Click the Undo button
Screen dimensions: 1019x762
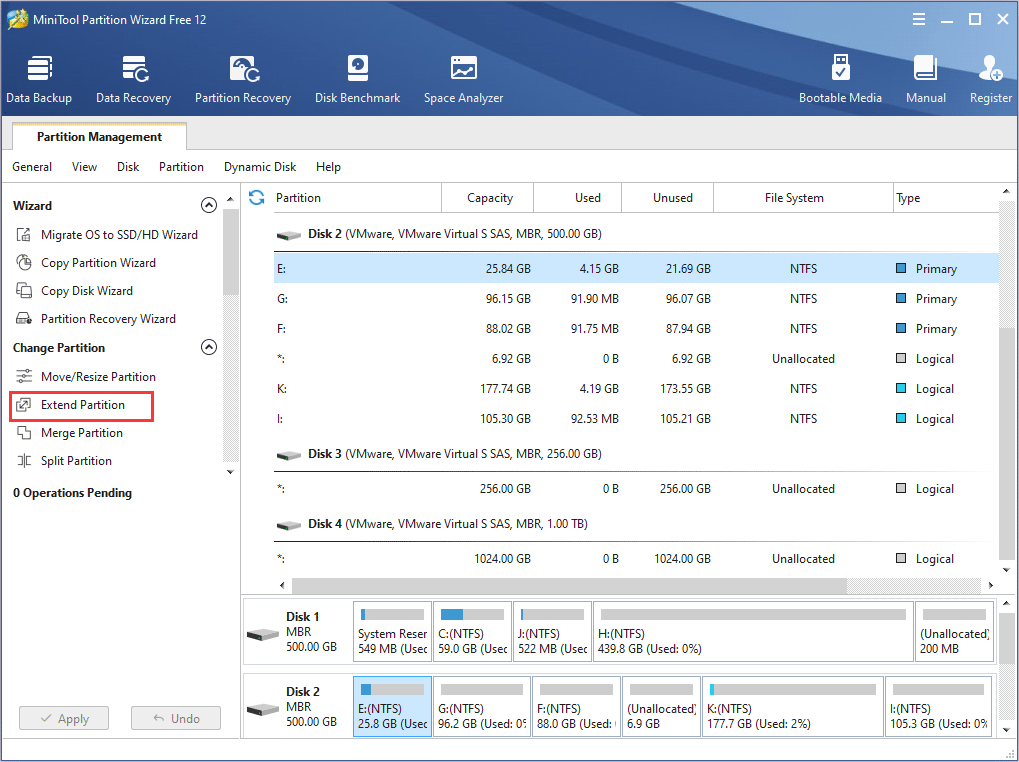click(x=176, y=718)
